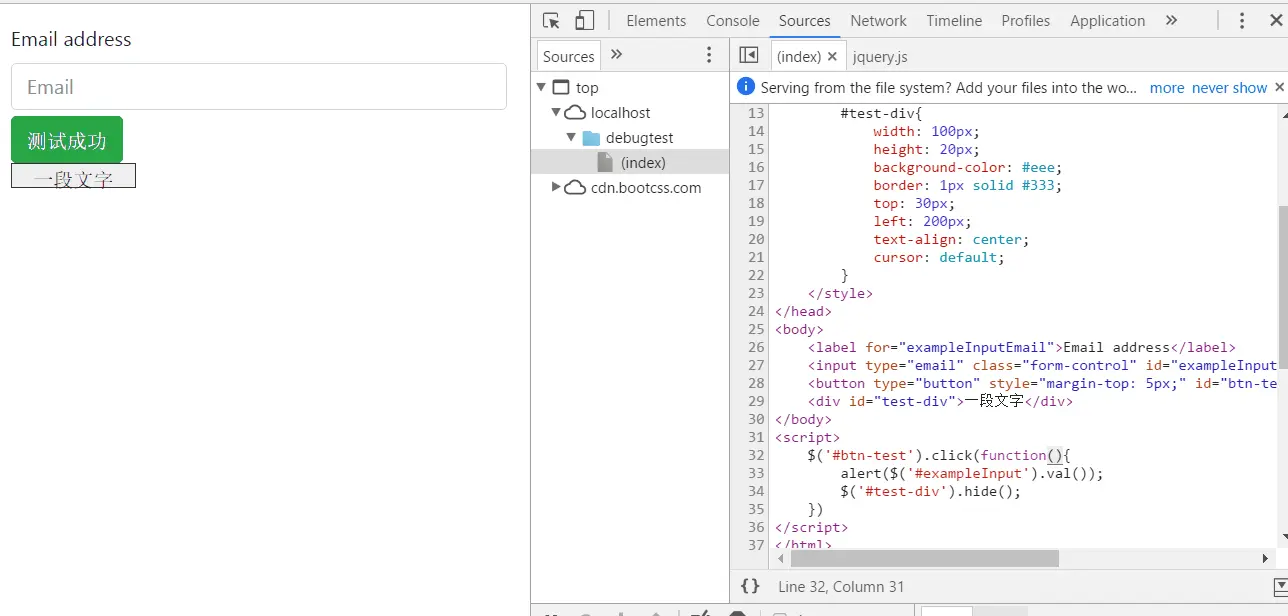Click the '</head>' tag on line 24
Viewport: 1288px width, 616px height.
point(803,311)
